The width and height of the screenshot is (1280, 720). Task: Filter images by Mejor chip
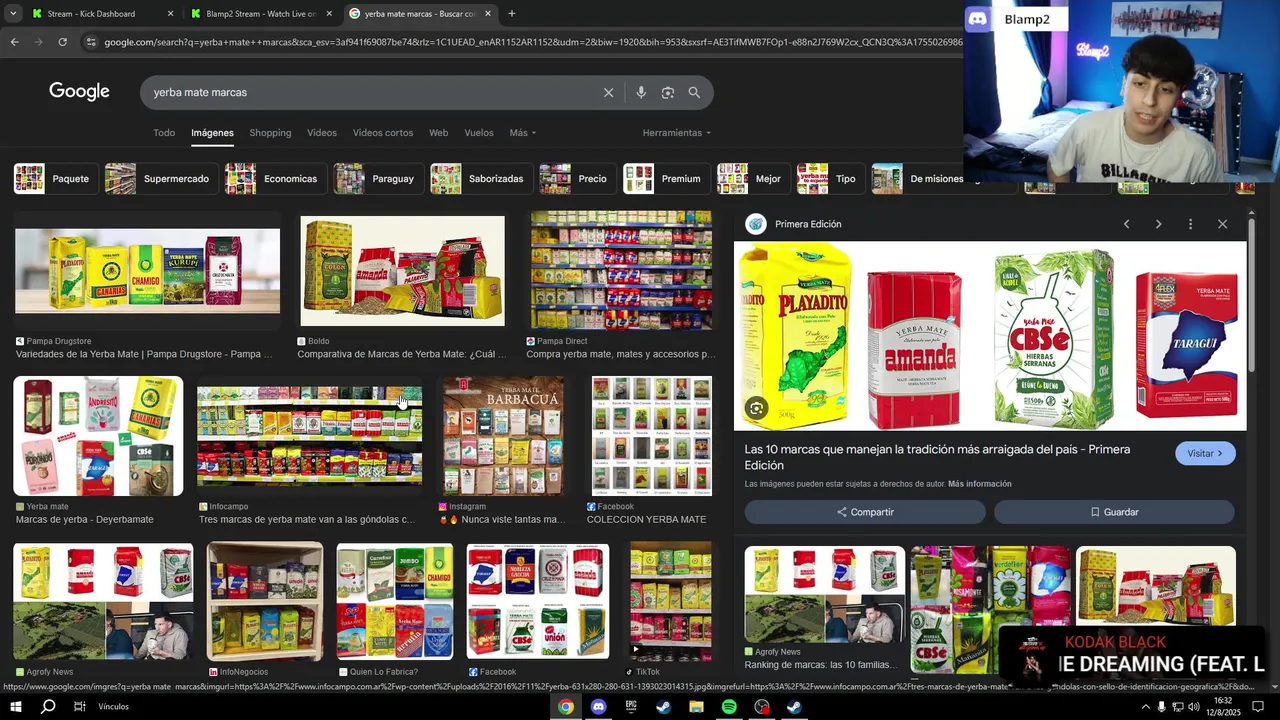753,179
